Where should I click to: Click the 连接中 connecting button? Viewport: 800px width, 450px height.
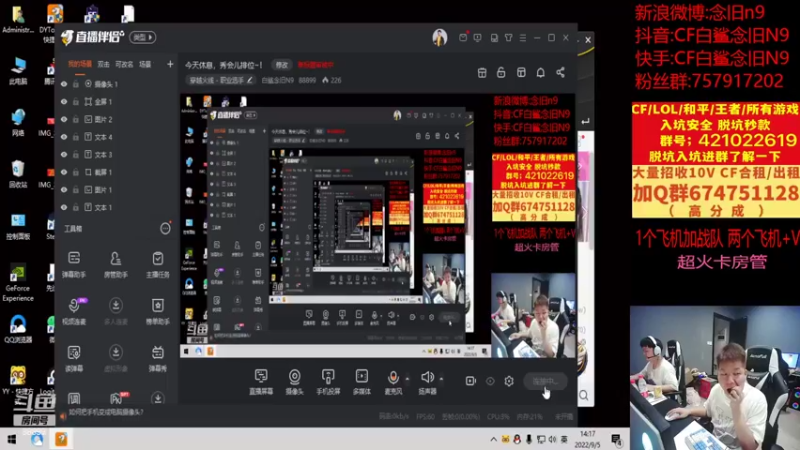coord(545,381)
